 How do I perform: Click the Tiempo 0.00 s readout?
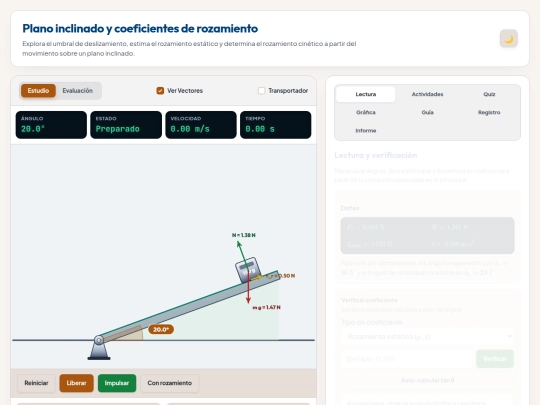(x=276, y=125)
